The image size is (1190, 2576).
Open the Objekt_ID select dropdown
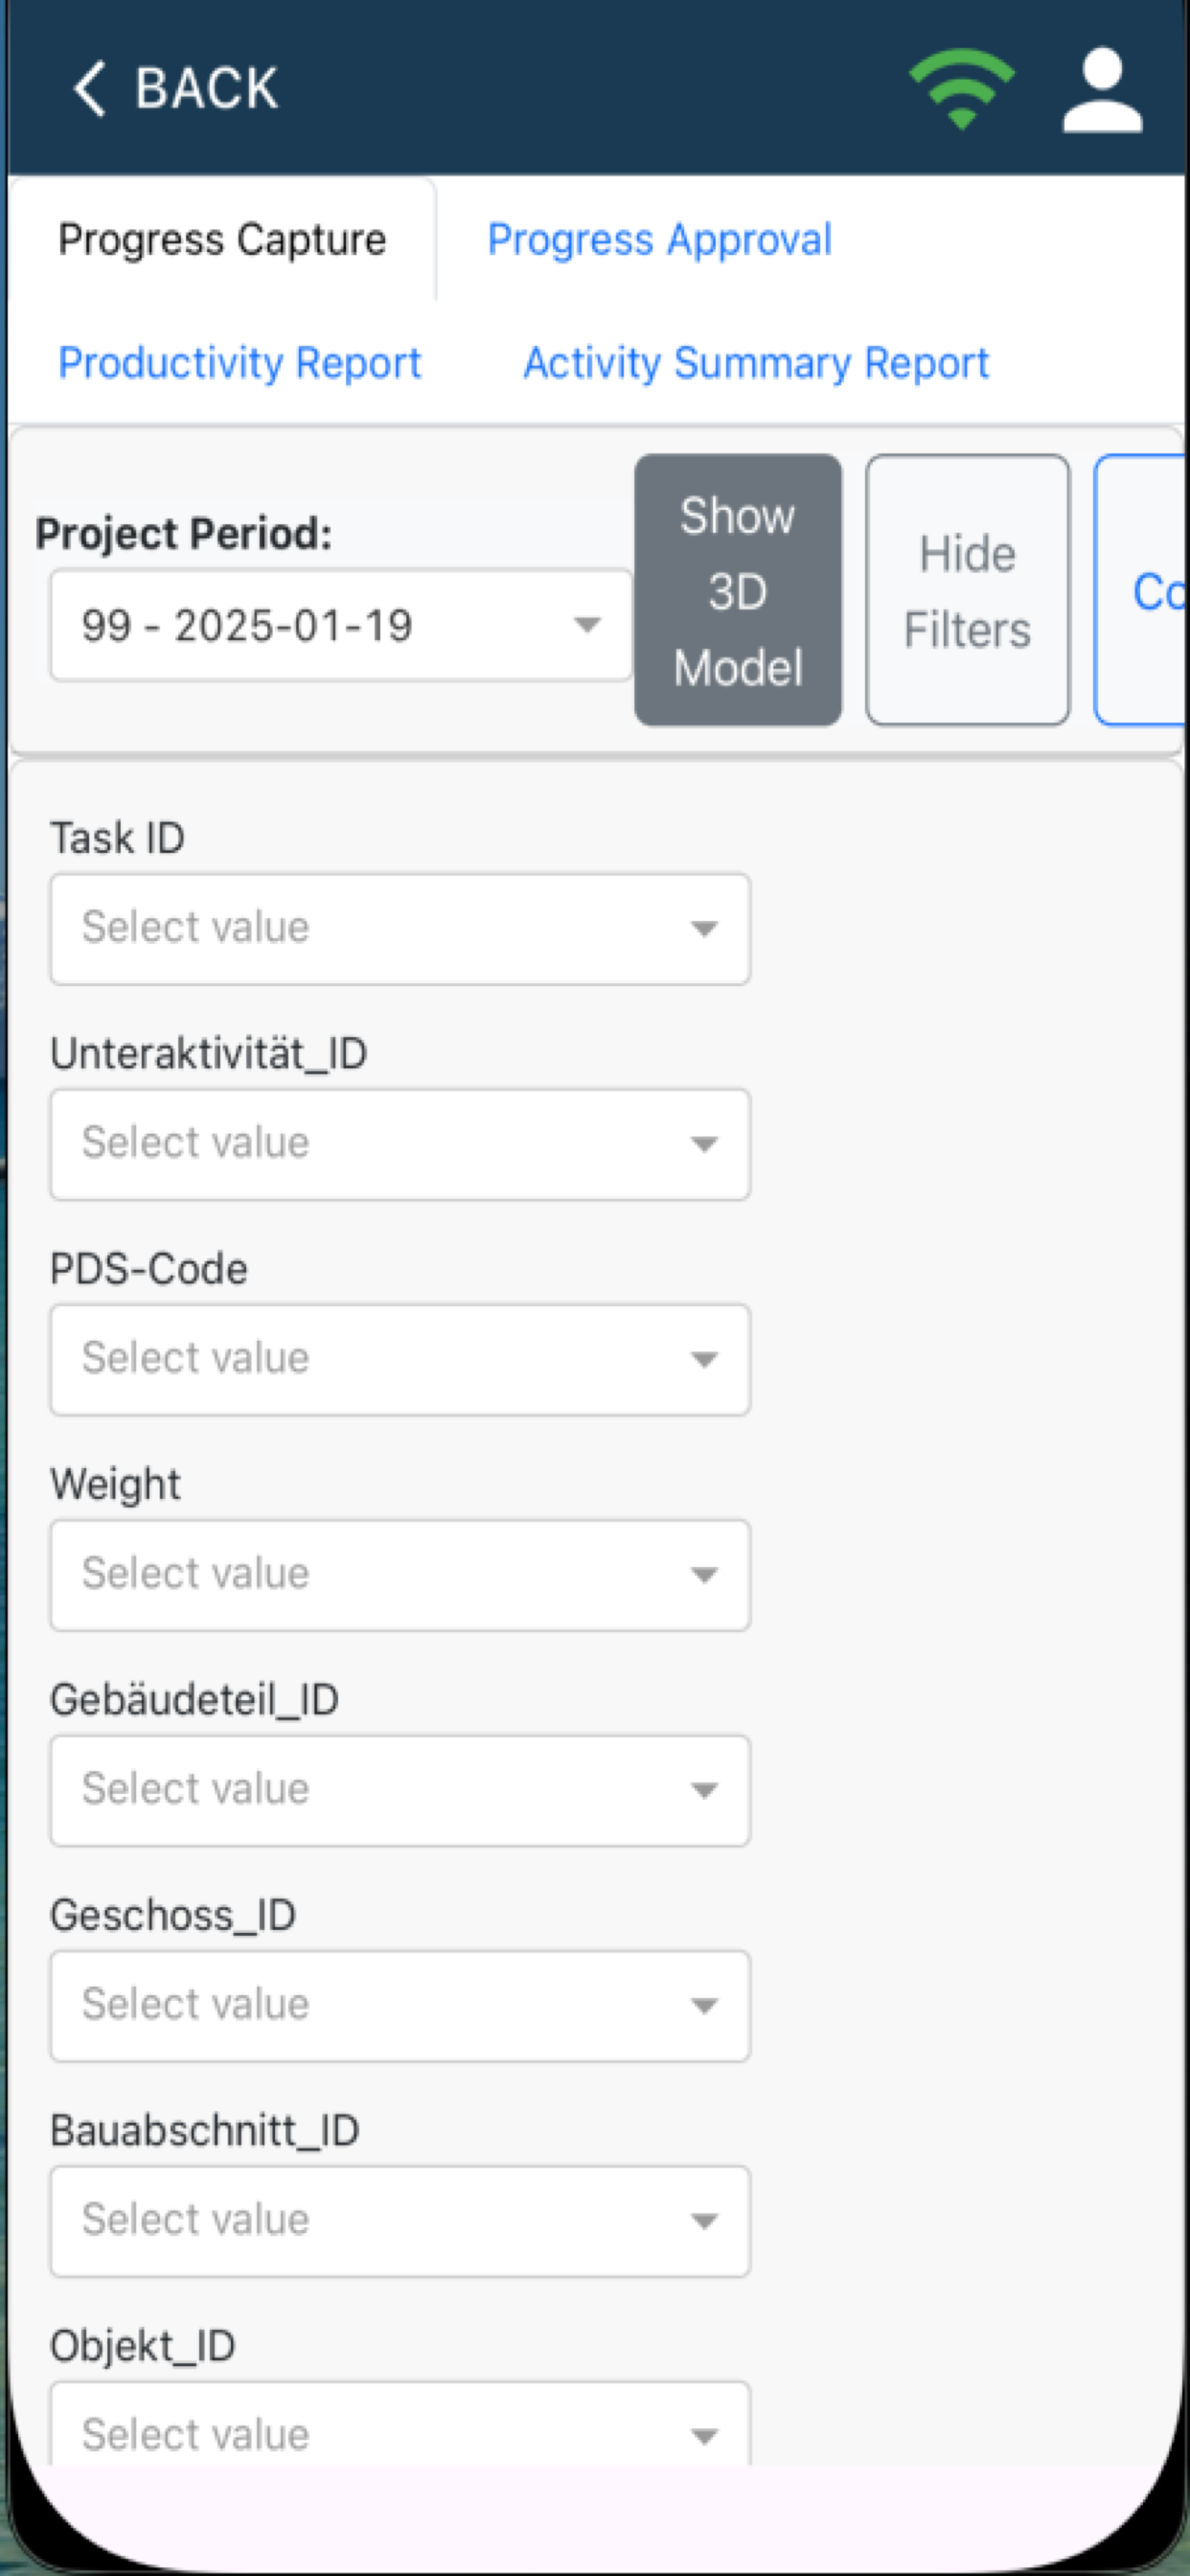pos(400,2425)
